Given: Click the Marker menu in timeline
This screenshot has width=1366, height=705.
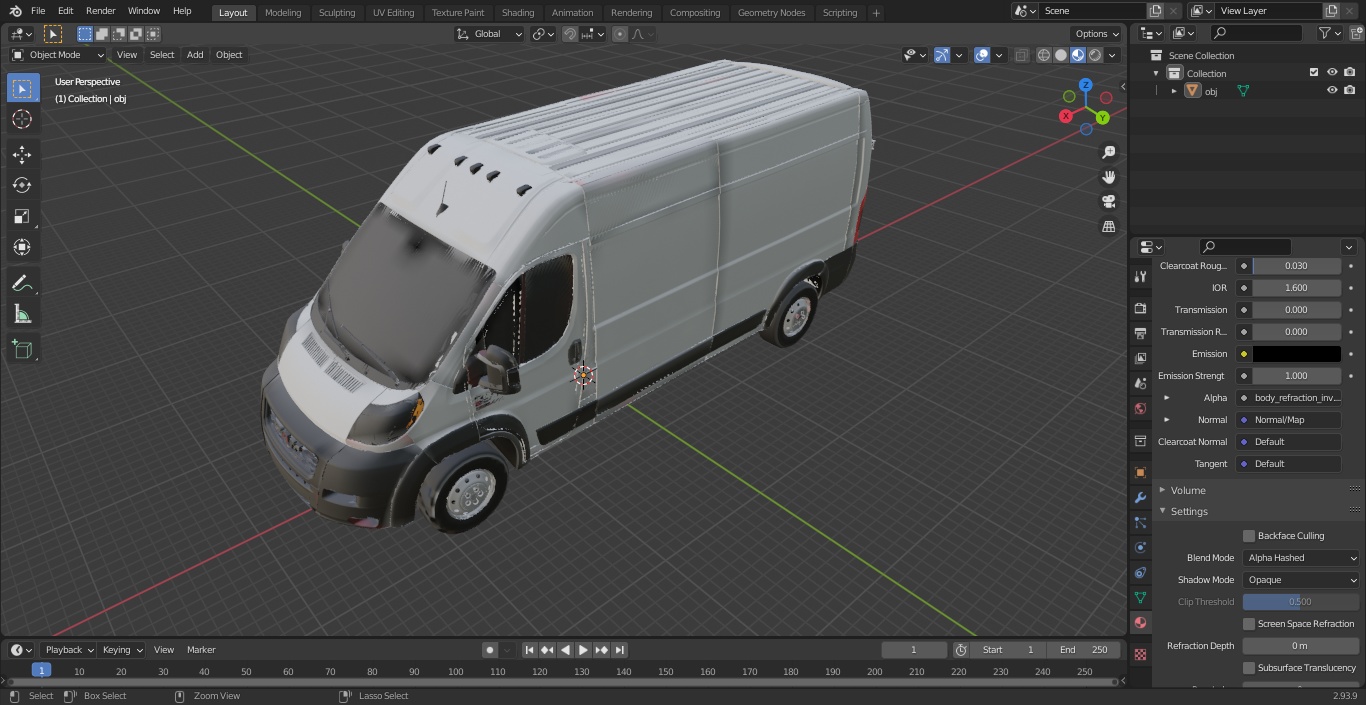Looking at the screenshot, I should (x=201, y=650).
